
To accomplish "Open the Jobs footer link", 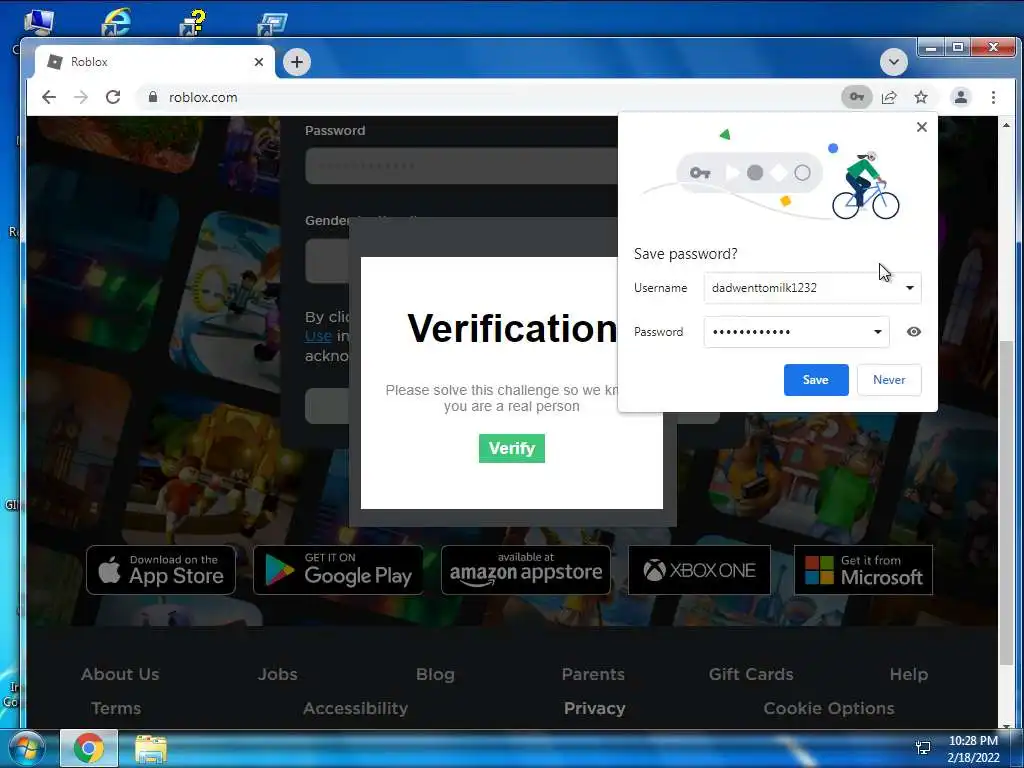I will click(x=278, y=675).
